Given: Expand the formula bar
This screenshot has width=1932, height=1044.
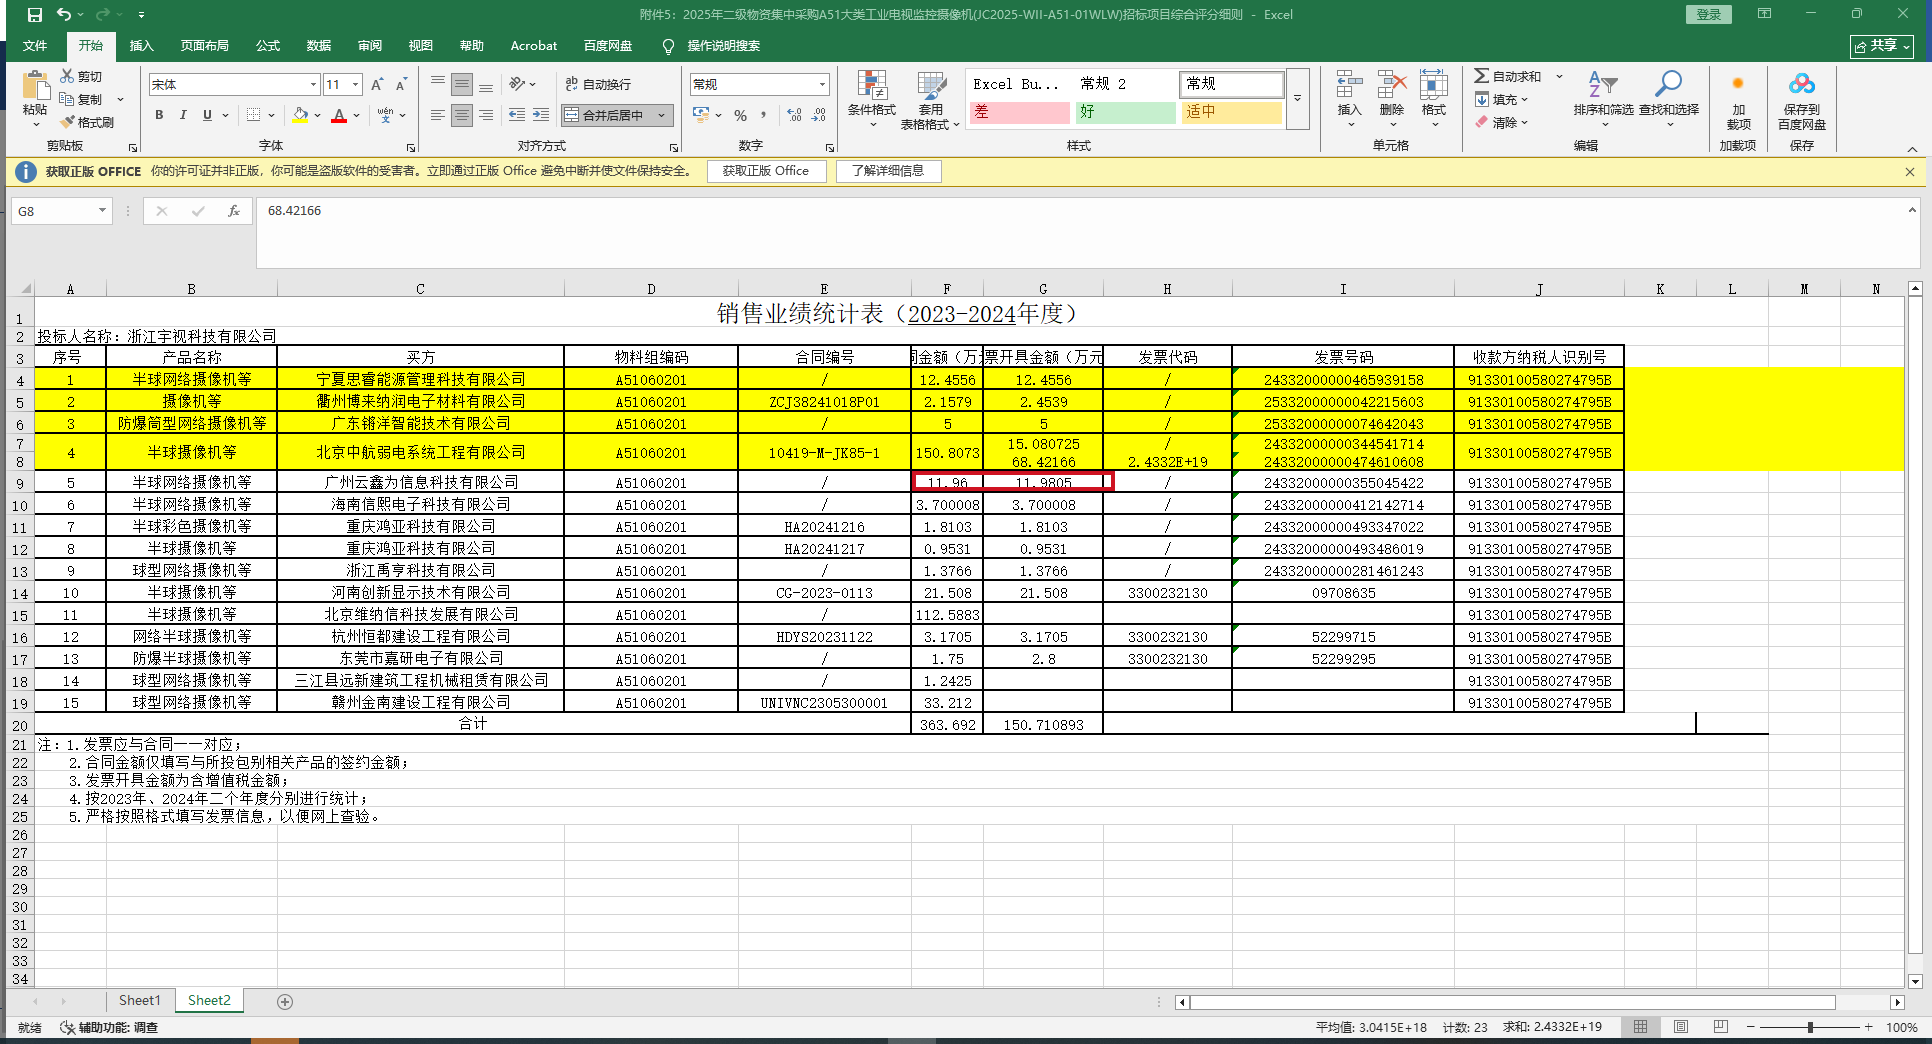Looking at the screenshot, I should point(1912,210).
